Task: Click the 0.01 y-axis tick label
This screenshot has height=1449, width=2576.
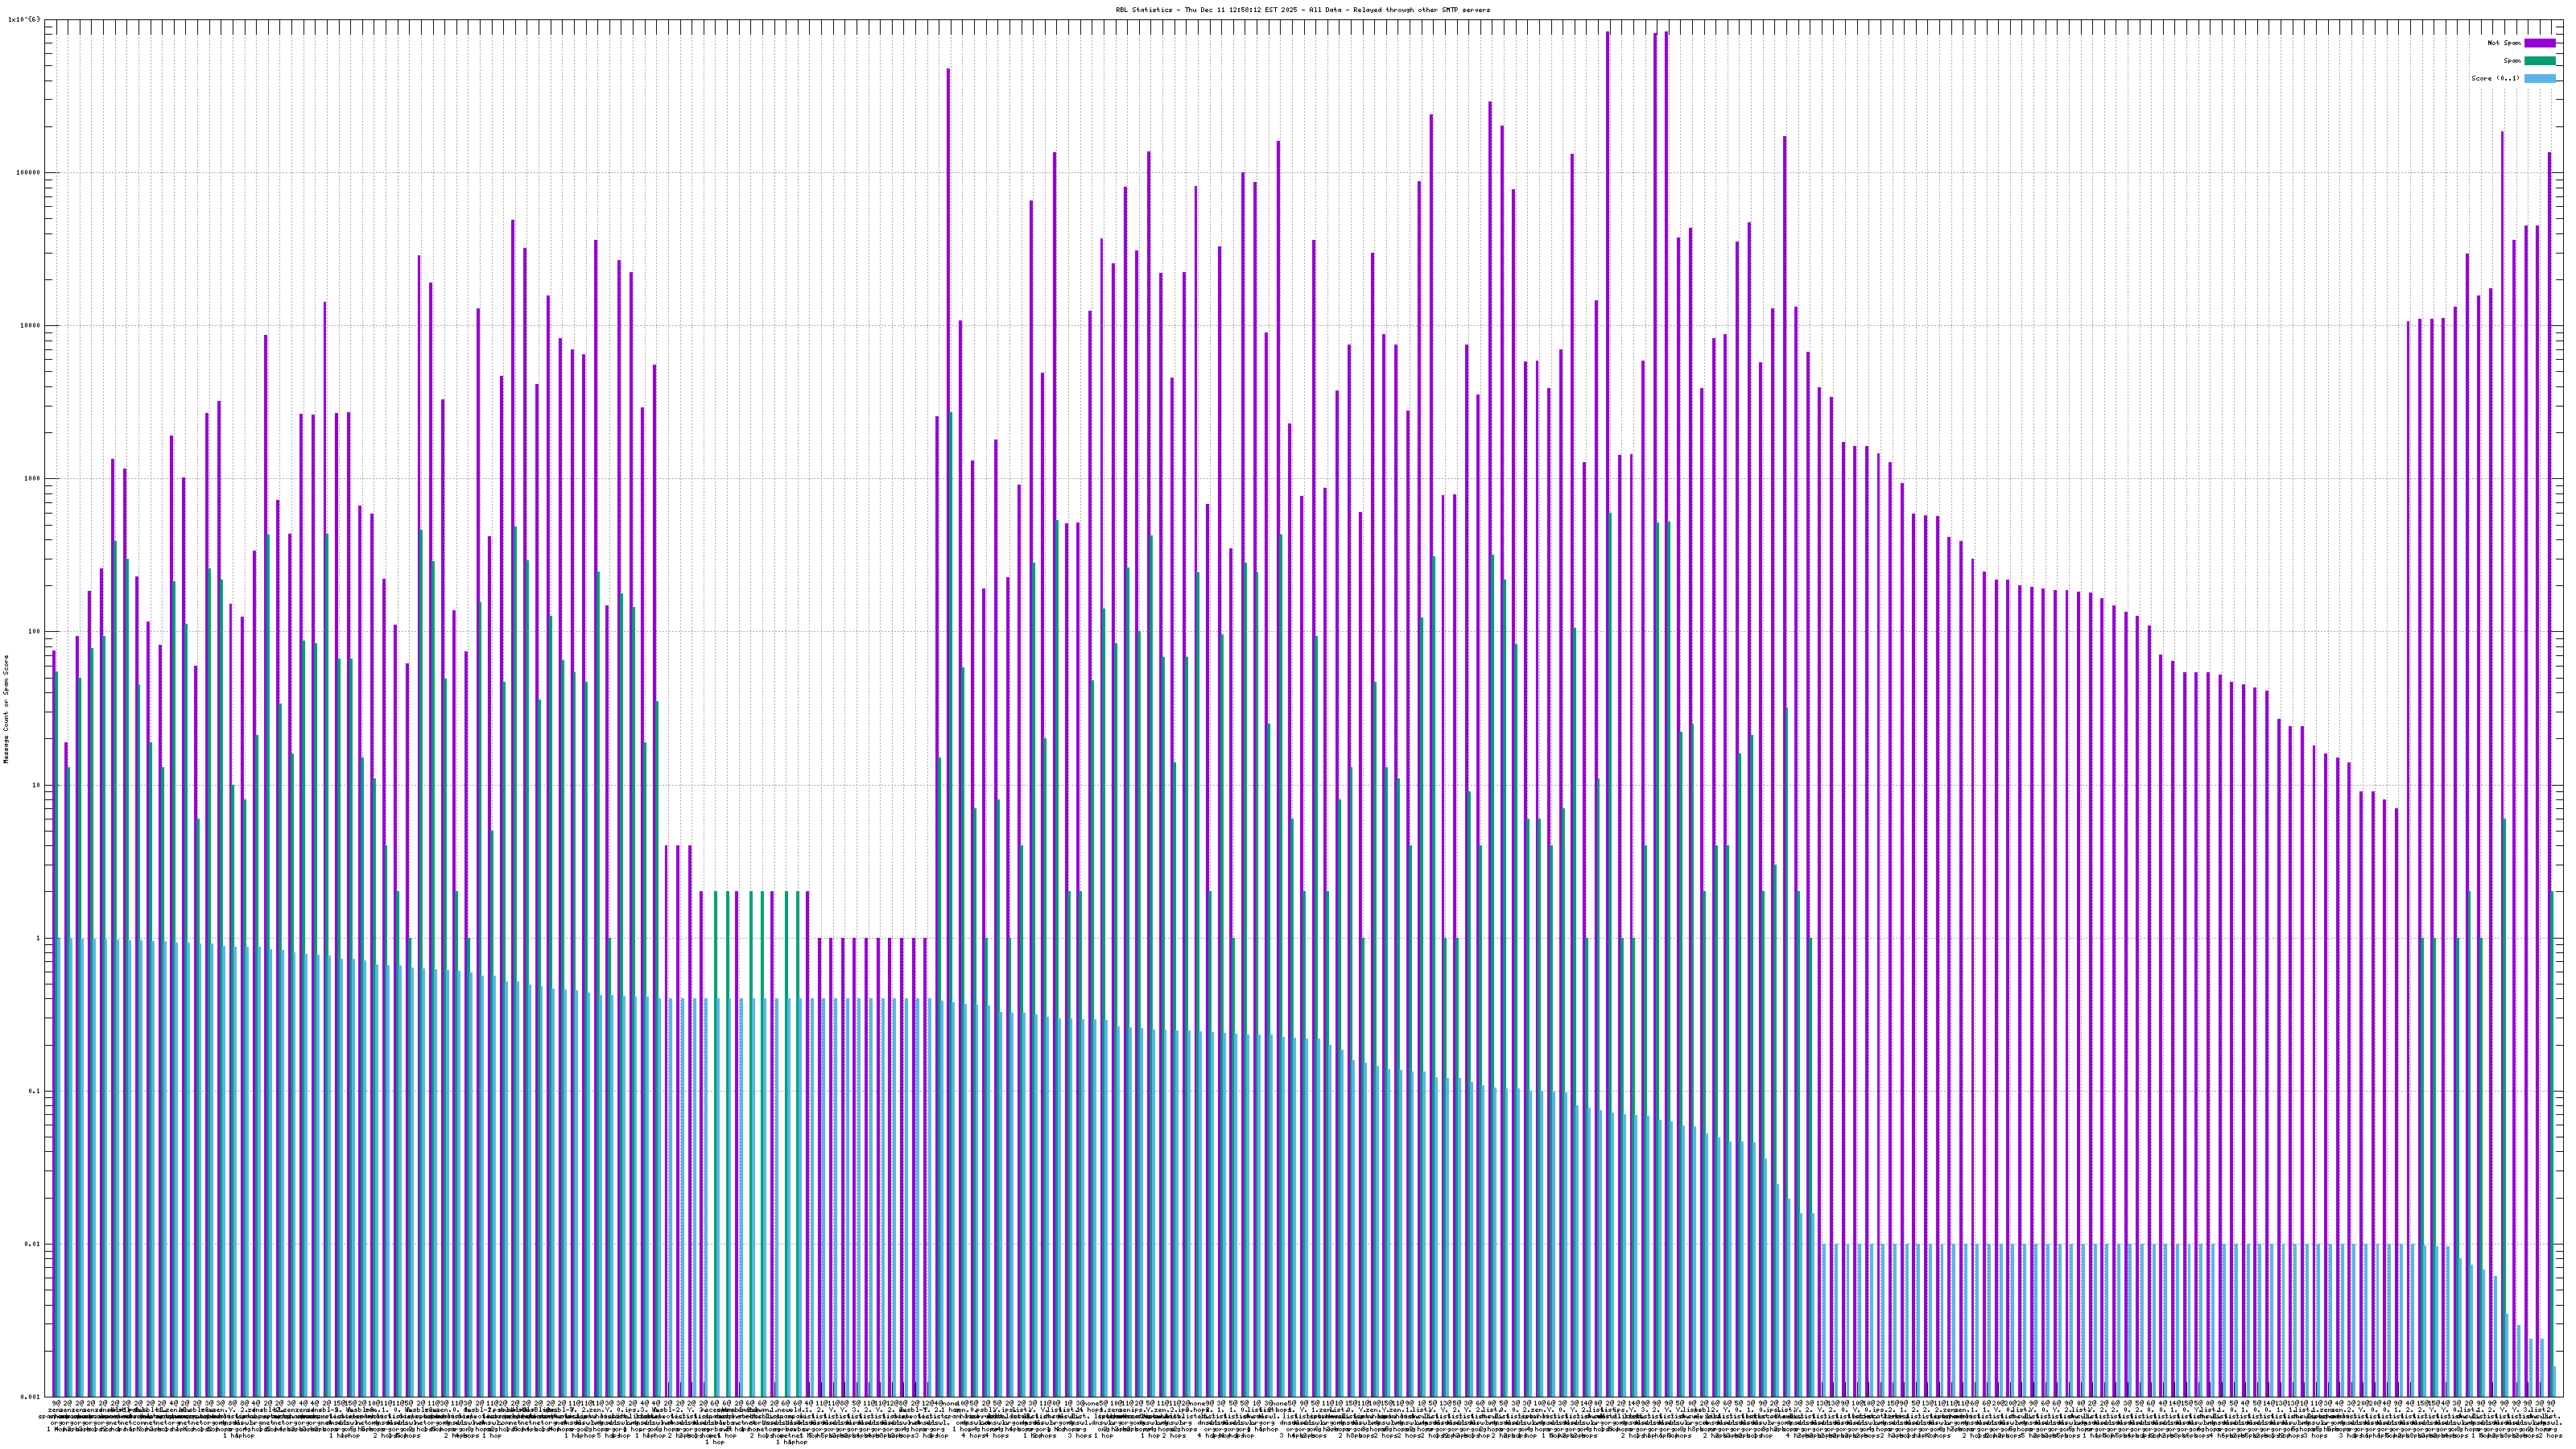Action: (31, 1244)
